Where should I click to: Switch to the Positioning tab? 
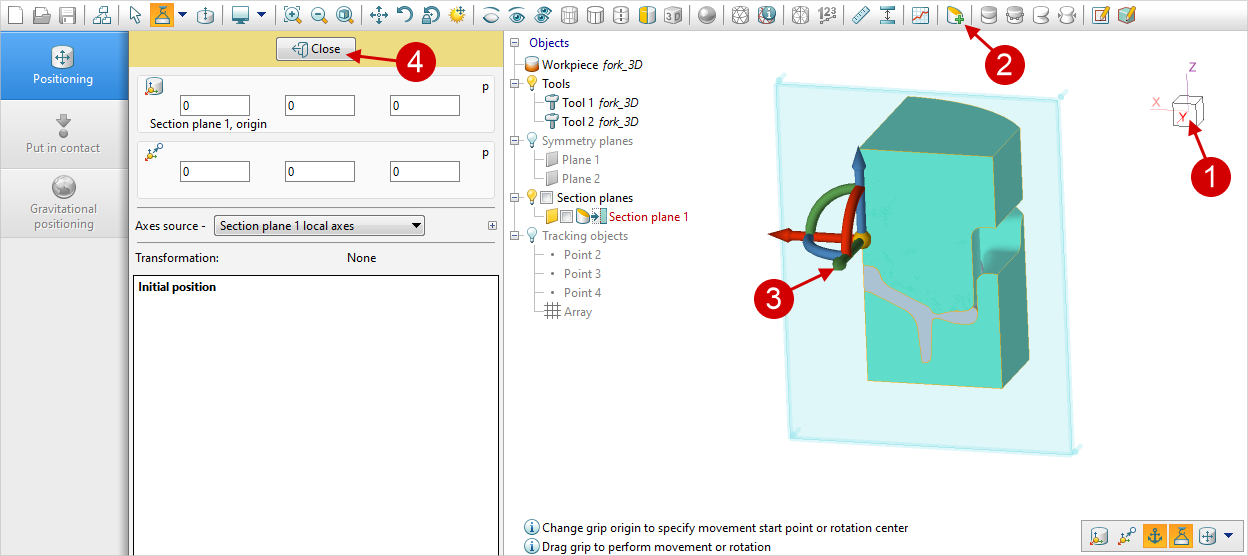[x=63, y=65]
